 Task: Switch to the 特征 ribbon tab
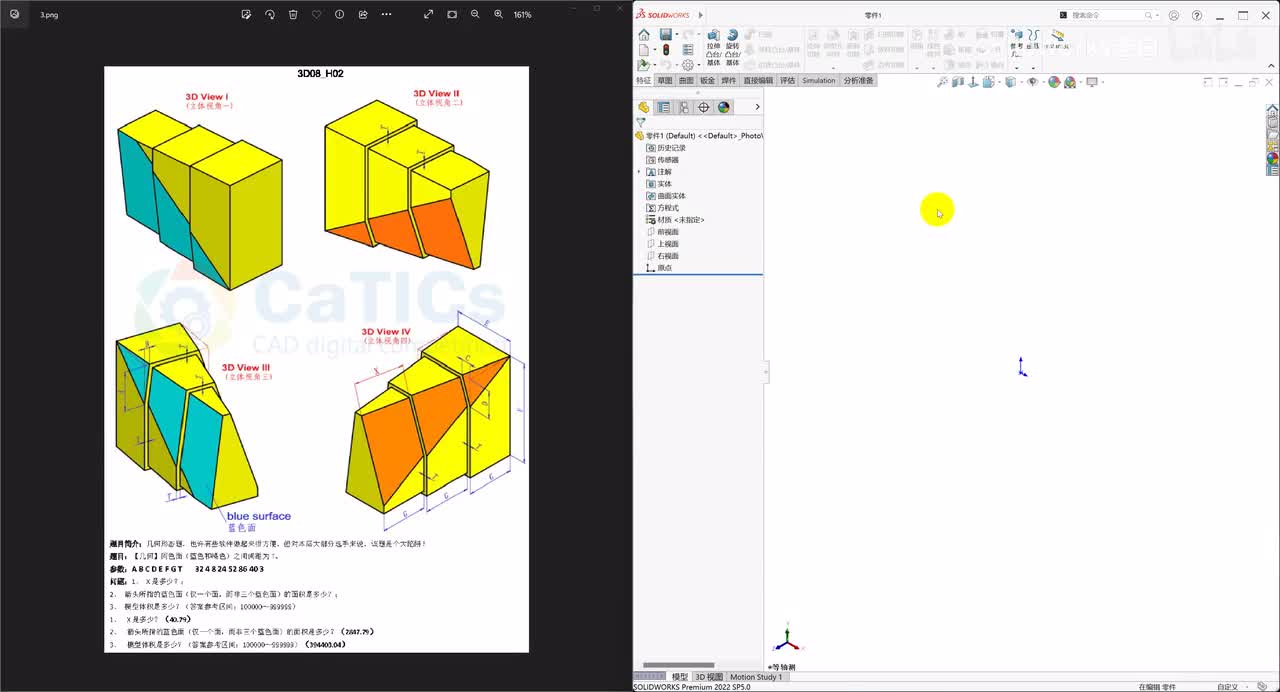click(x=643, y=81)
